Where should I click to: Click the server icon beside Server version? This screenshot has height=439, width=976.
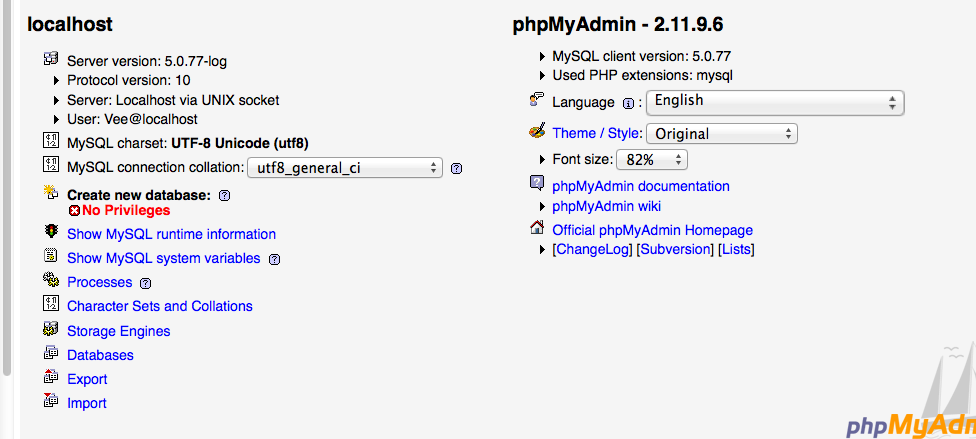[x=50, y=60]
